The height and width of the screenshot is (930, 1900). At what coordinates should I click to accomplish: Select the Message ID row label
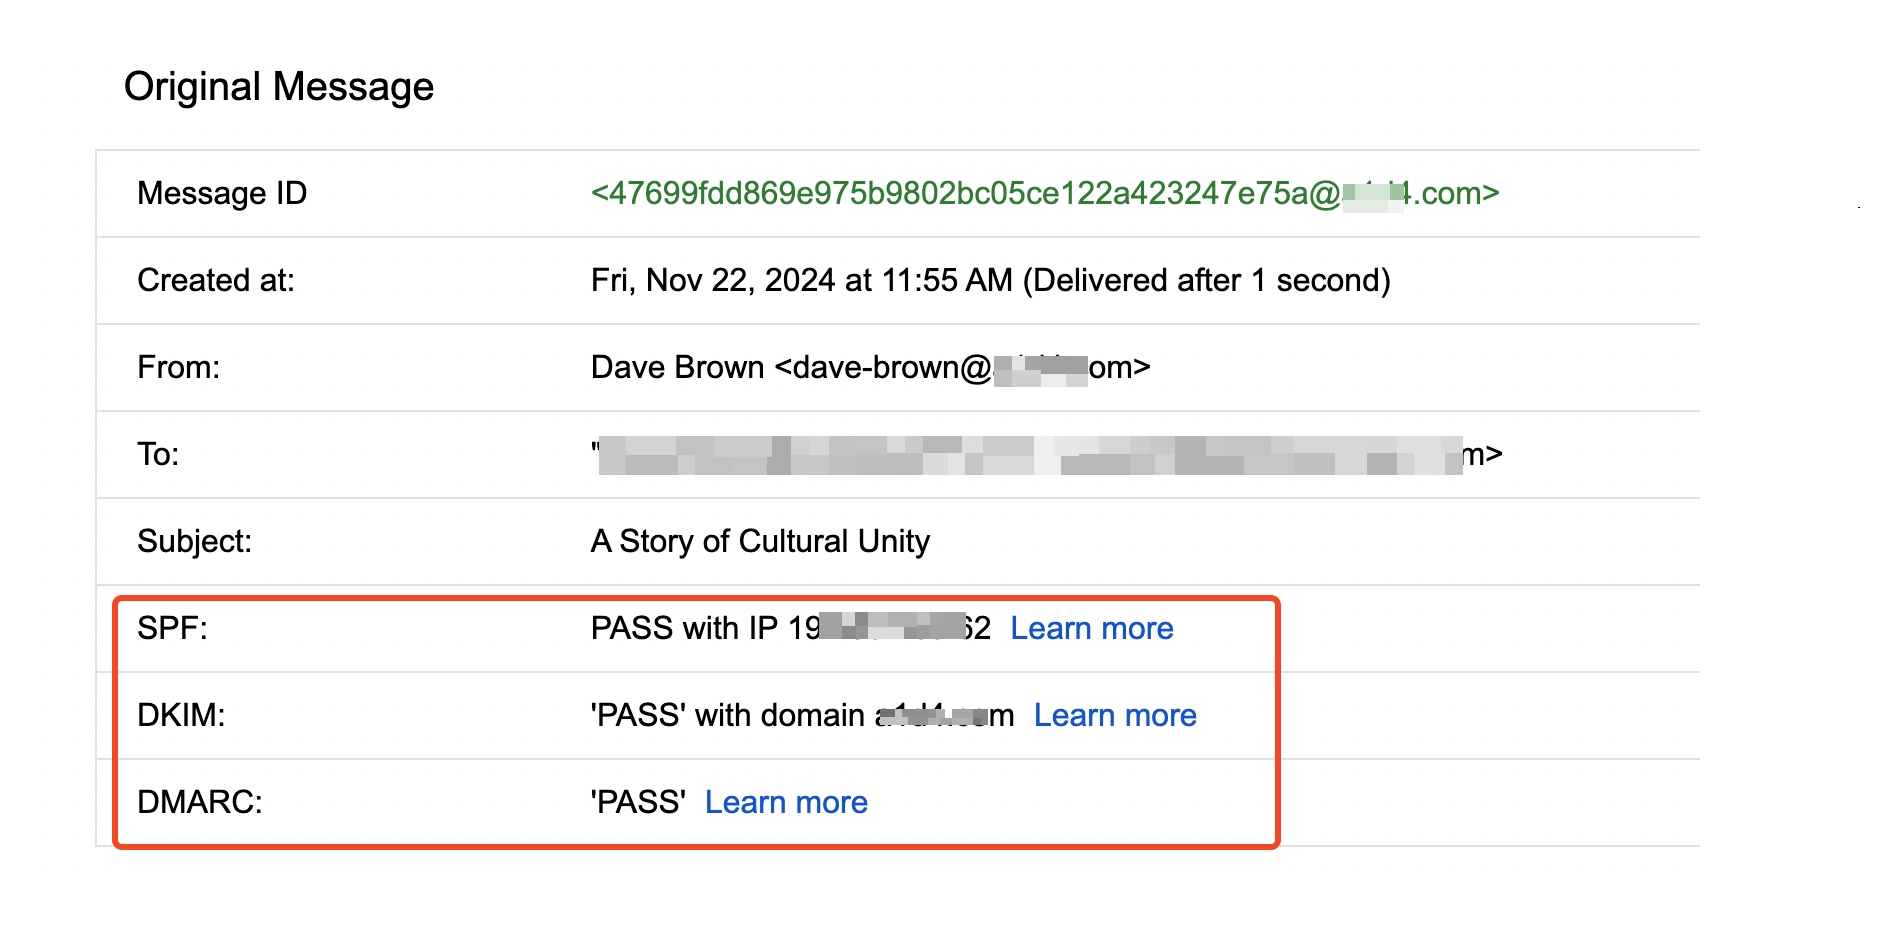pyautogui.click(x=222, y=193)
